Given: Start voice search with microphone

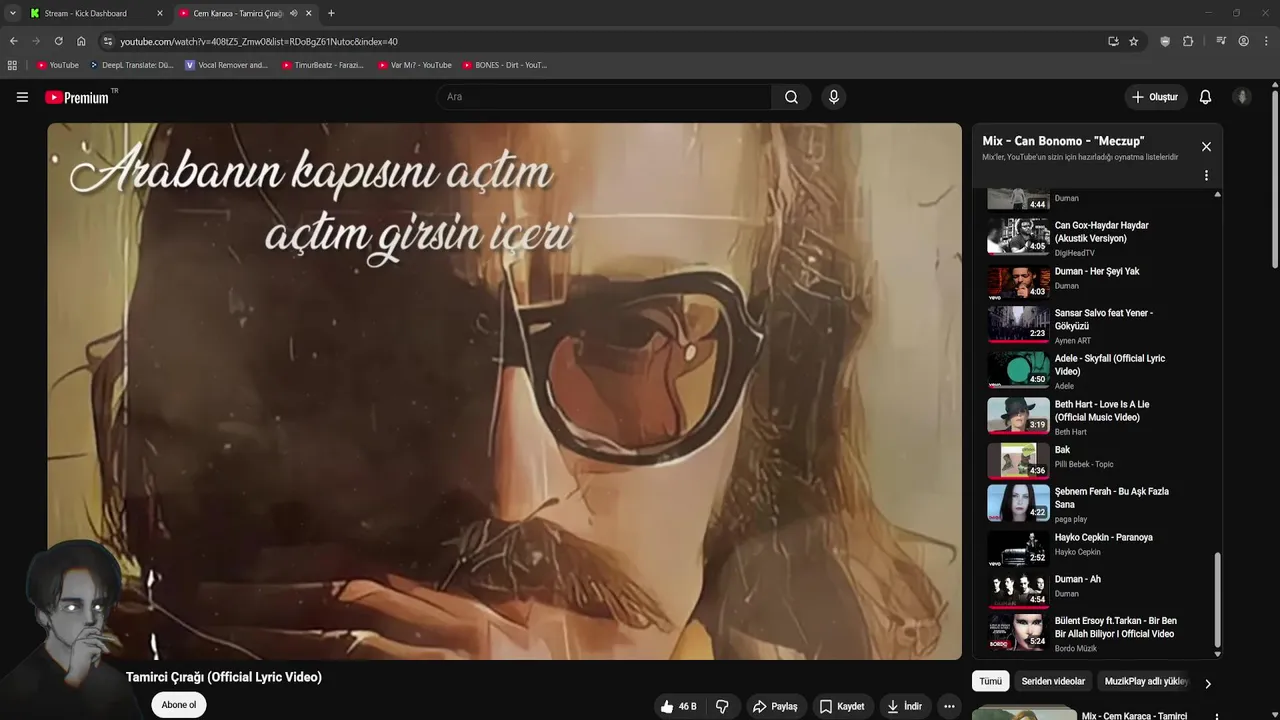Looking at the screenshot, I should click(834, 97).
